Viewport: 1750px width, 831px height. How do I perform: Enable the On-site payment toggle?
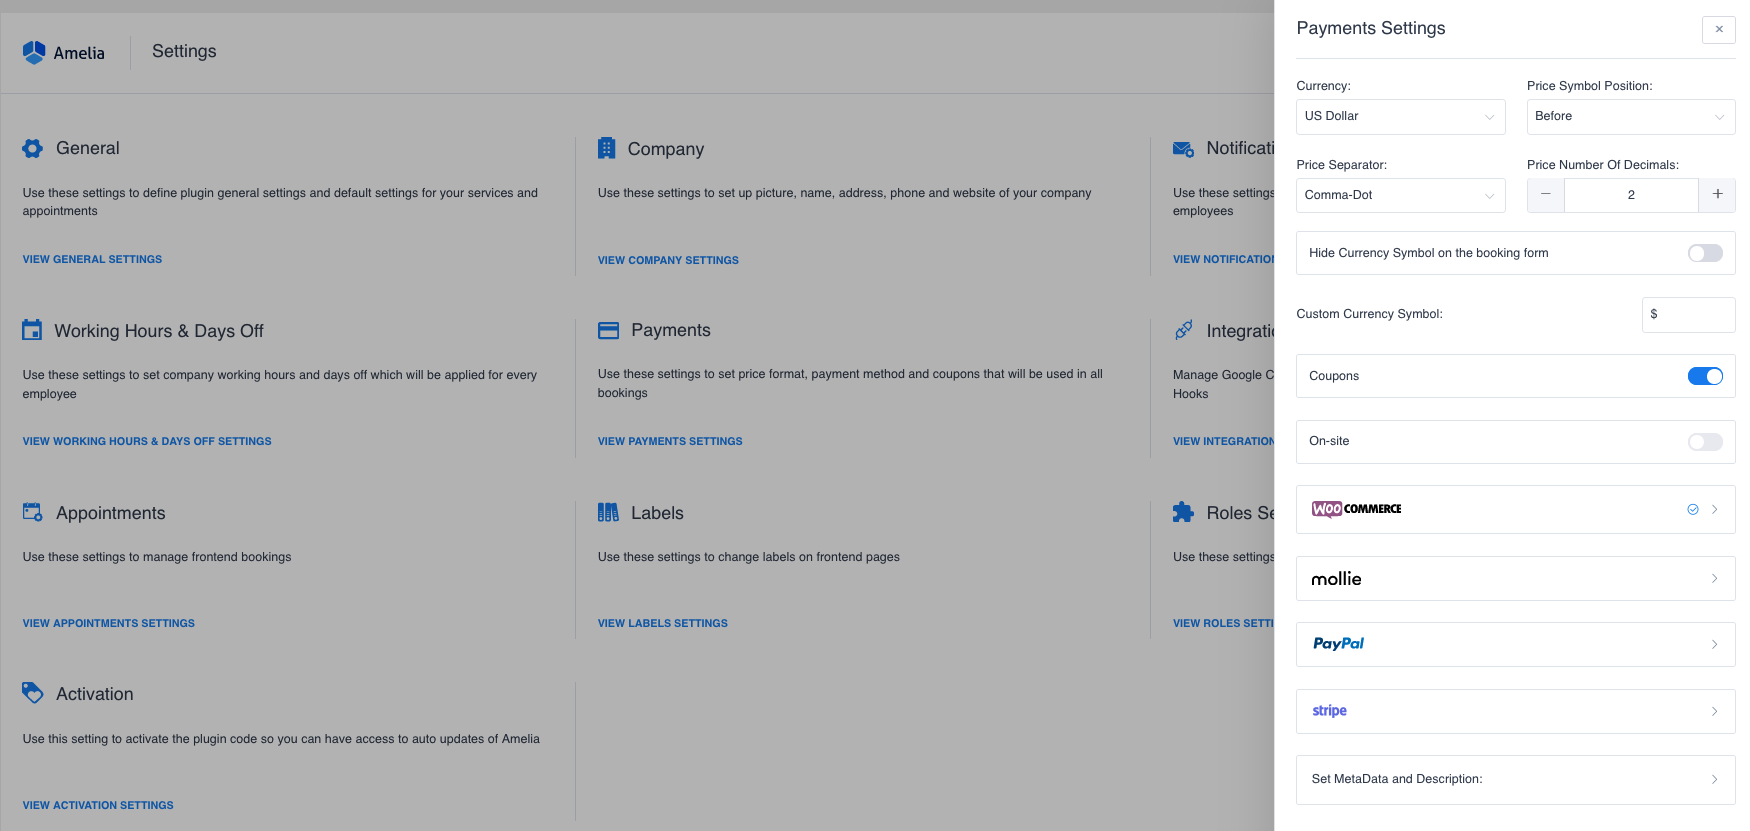point(1705,442)
